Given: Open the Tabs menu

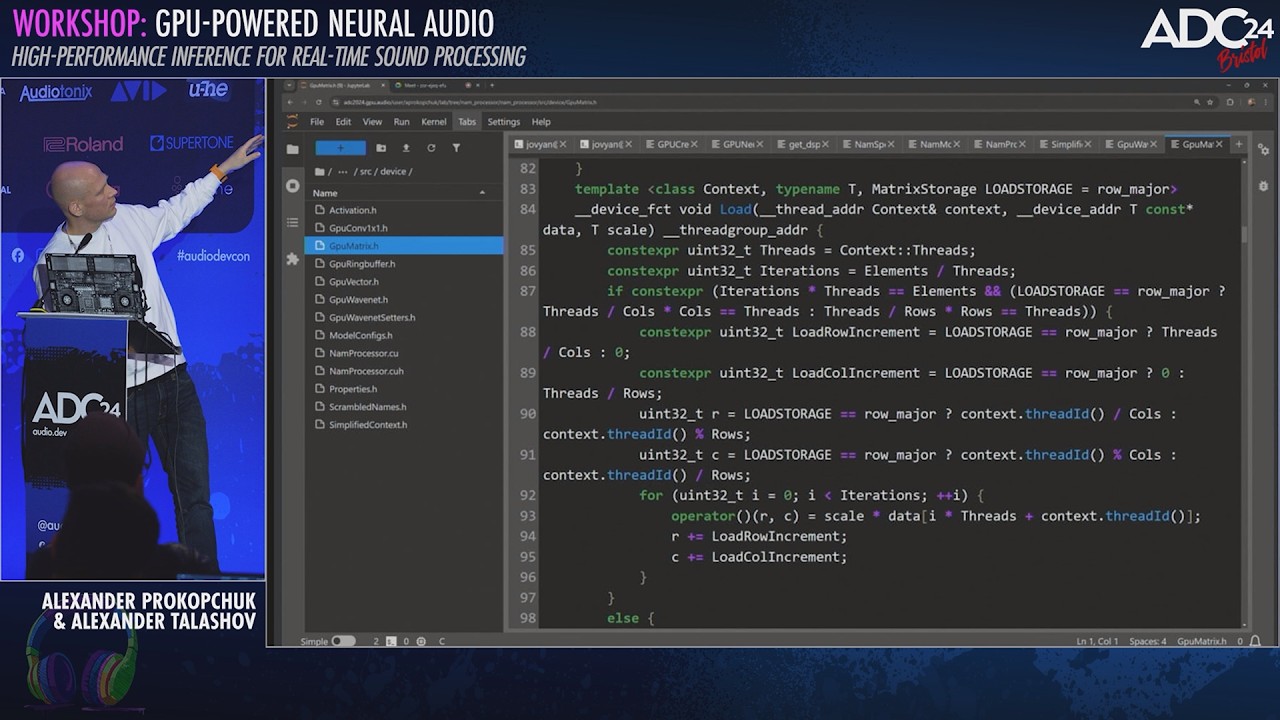Looking at the screenshot, I should click(x=467, y=122).
